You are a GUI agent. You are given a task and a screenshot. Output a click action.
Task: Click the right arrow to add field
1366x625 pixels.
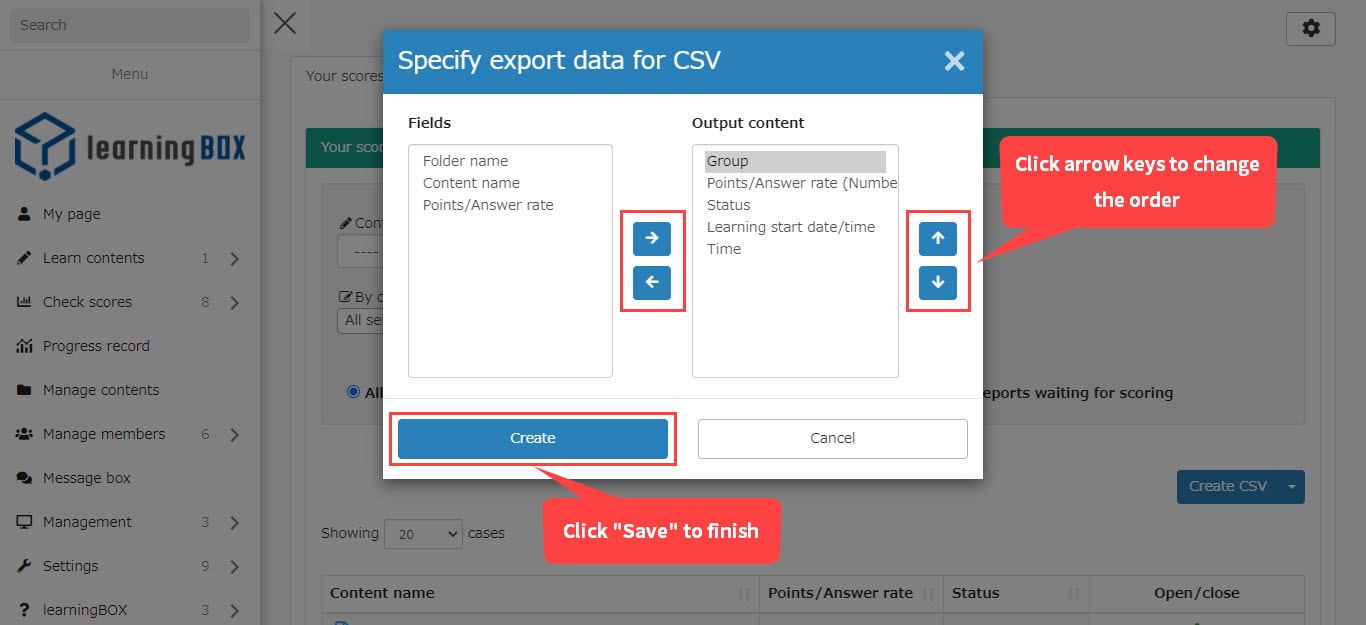pos(652,238)
